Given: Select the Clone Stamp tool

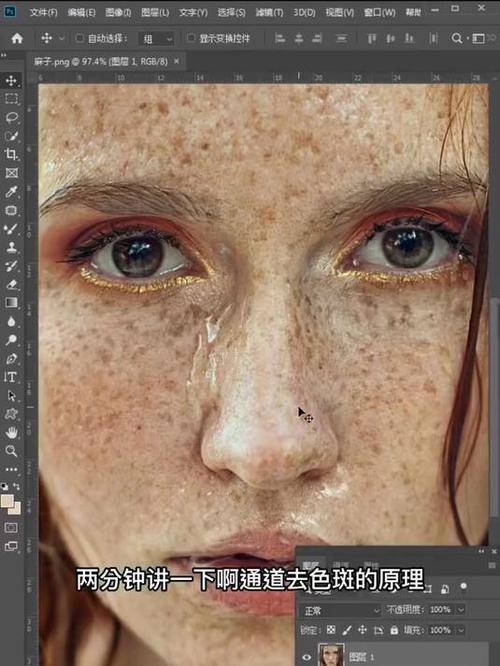Looking at the screenshot, I should coord(11,247).
